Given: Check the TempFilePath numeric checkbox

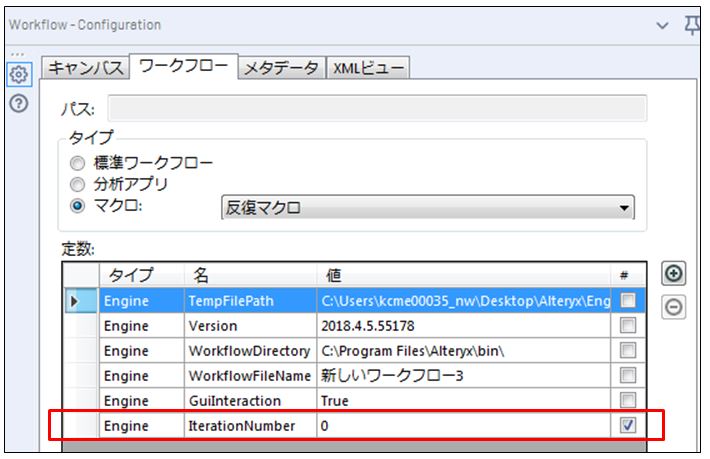Looking at the screenshot, I should tap(627, 300).
